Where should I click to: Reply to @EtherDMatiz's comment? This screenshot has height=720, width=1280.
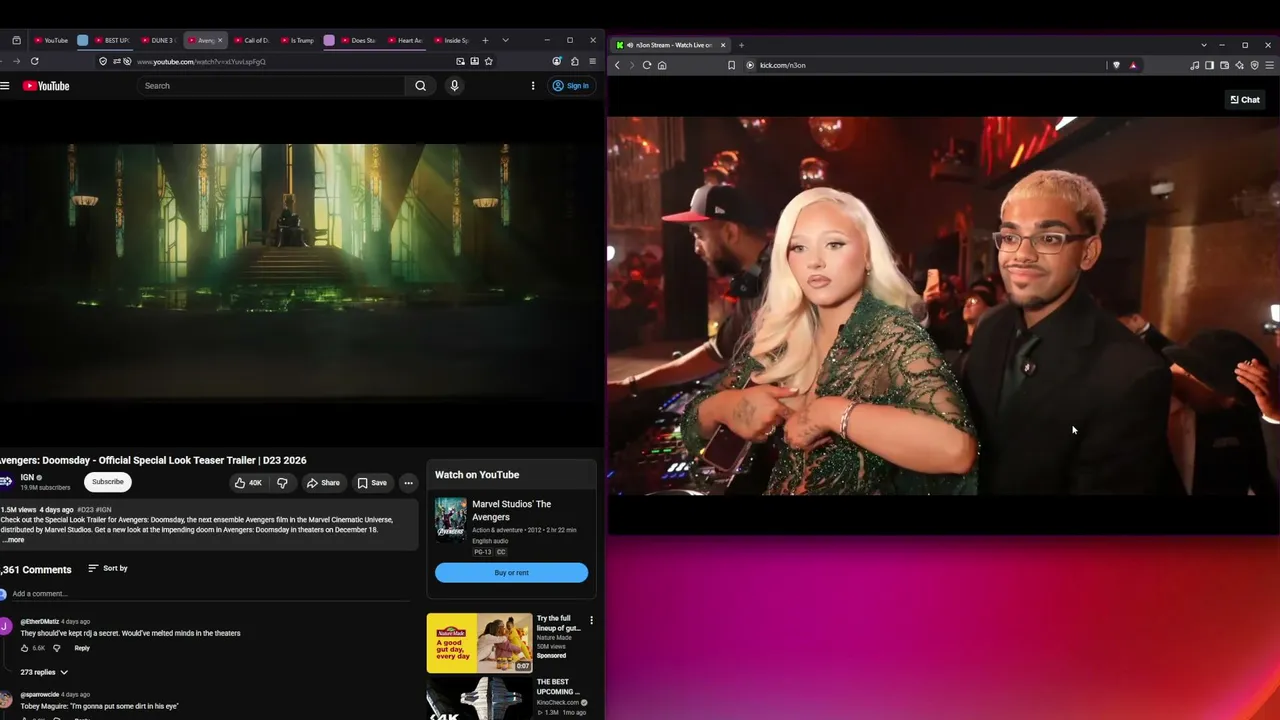pos(82,648)
